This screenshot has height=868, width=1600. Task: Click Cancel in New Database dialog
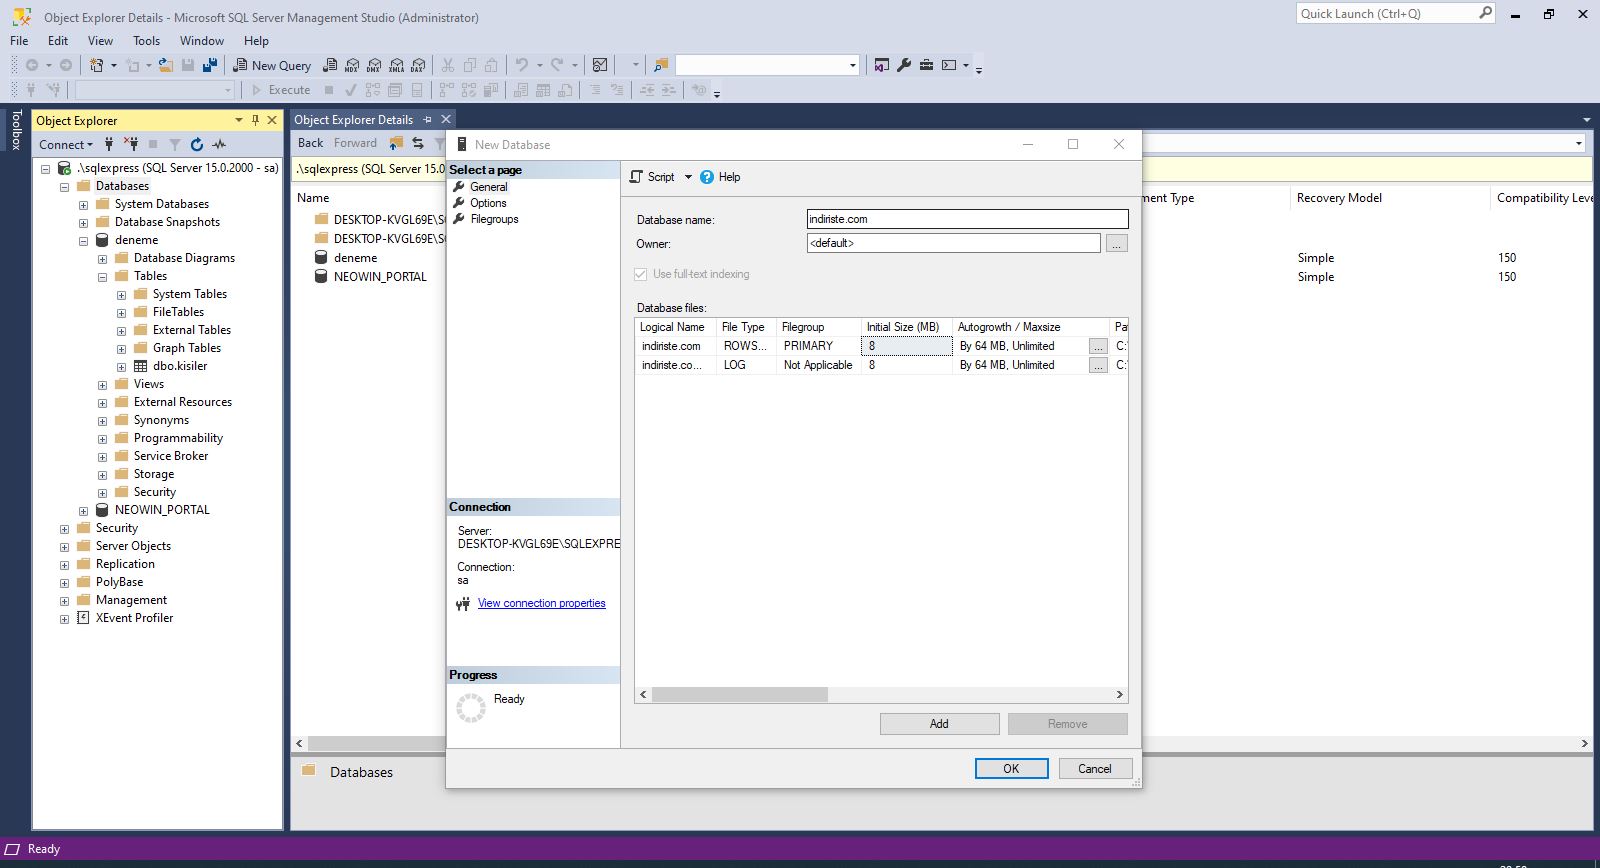1094,768
